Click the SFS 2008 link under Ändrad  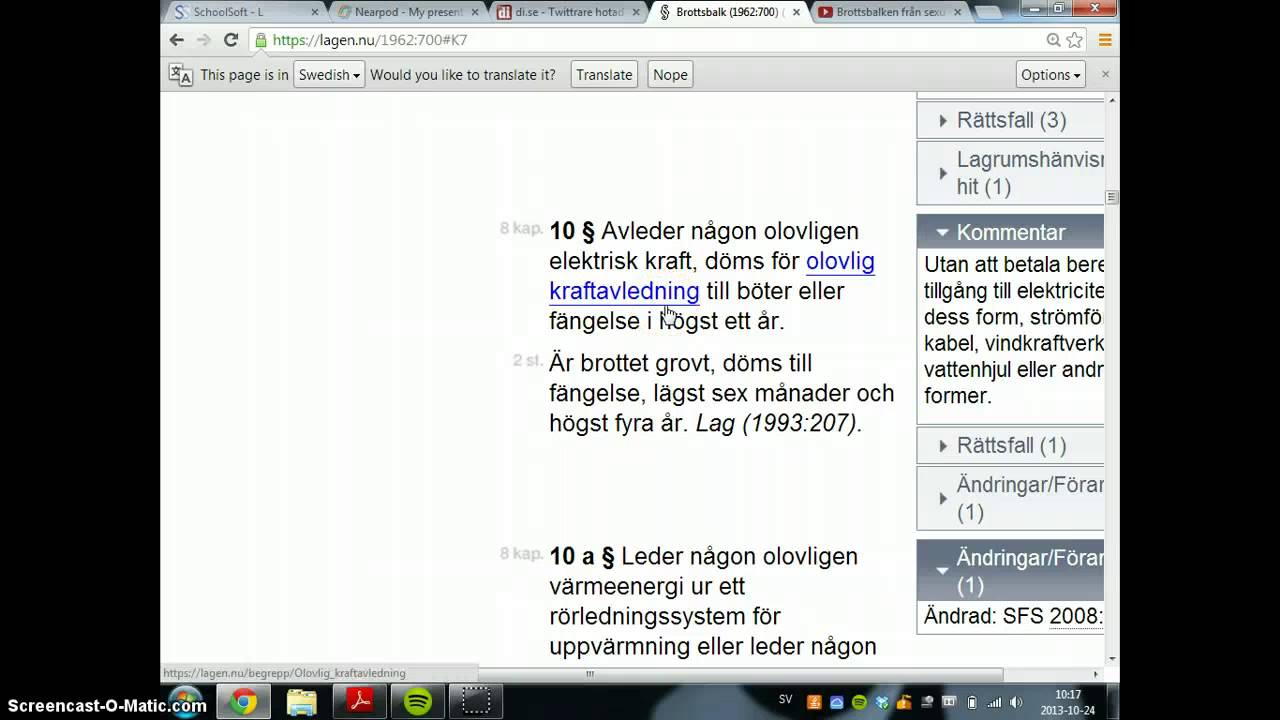tap(1076, 616)
